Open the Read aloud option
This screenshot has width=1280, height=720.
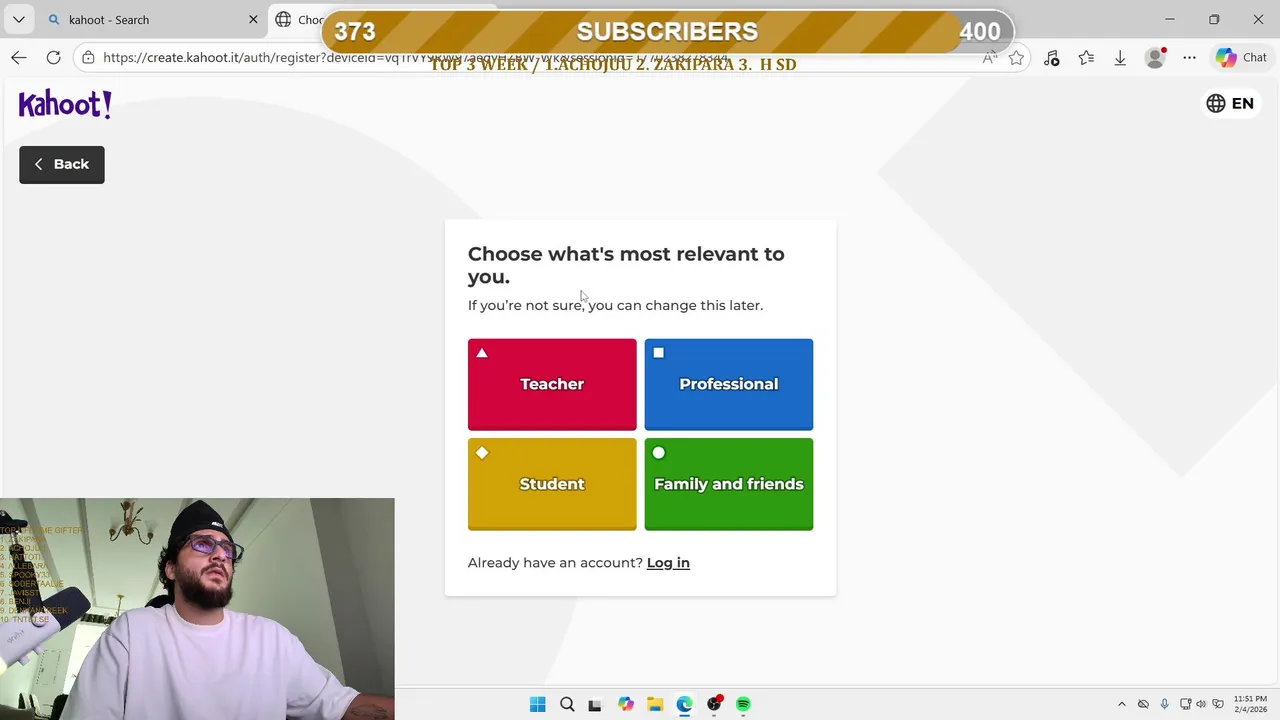point(990,58)
